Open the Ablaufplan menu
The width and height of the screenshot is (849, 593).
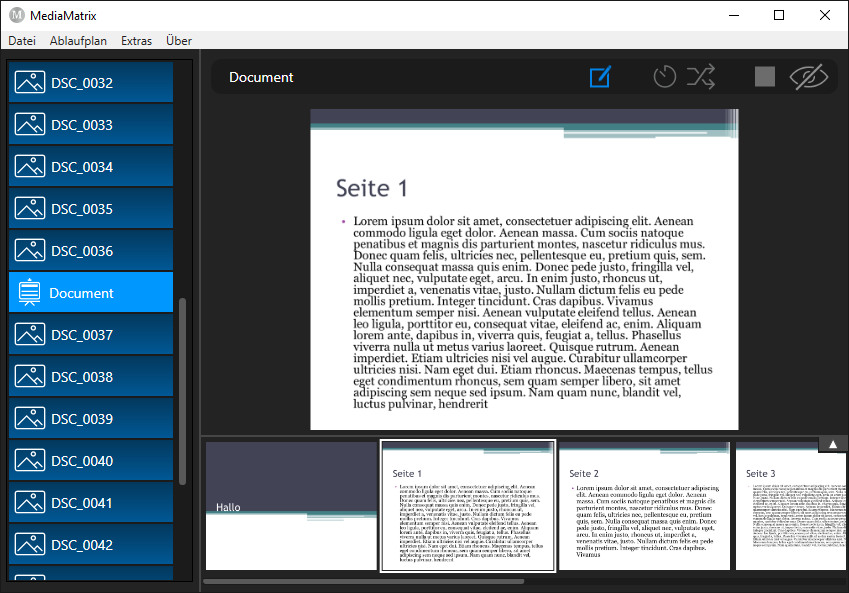tap(78, 41)
